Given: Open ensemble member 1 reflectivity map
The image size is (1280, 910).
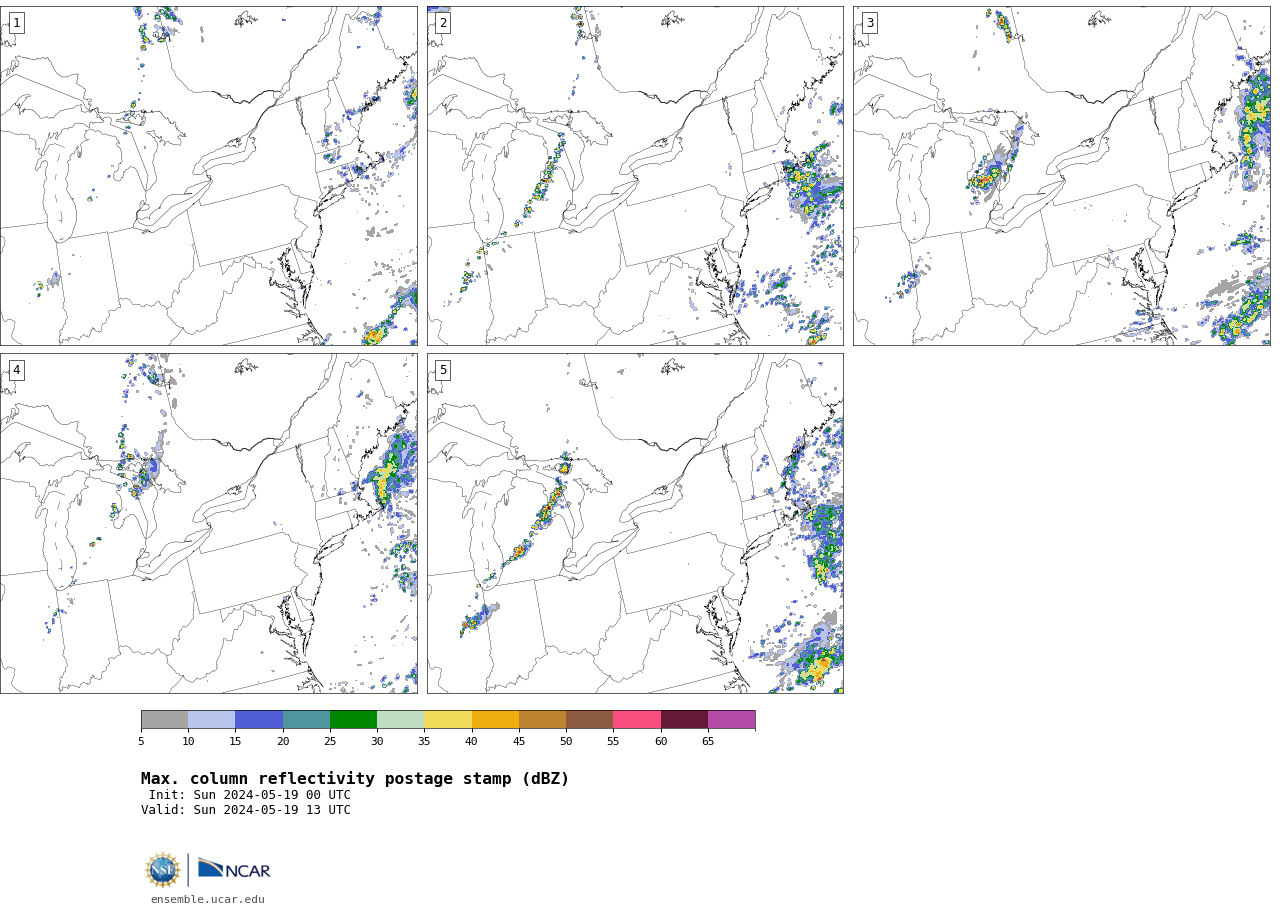Looking at the screenshot, I should 208,176.
